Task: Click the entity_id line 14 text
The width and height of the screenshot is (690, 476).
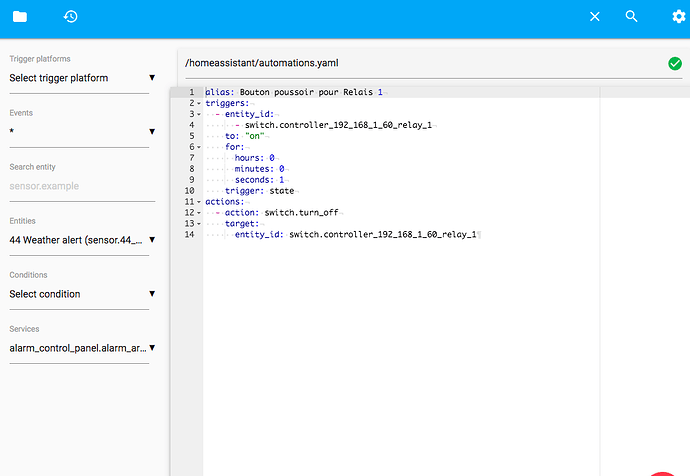Action: coord(356,234)
